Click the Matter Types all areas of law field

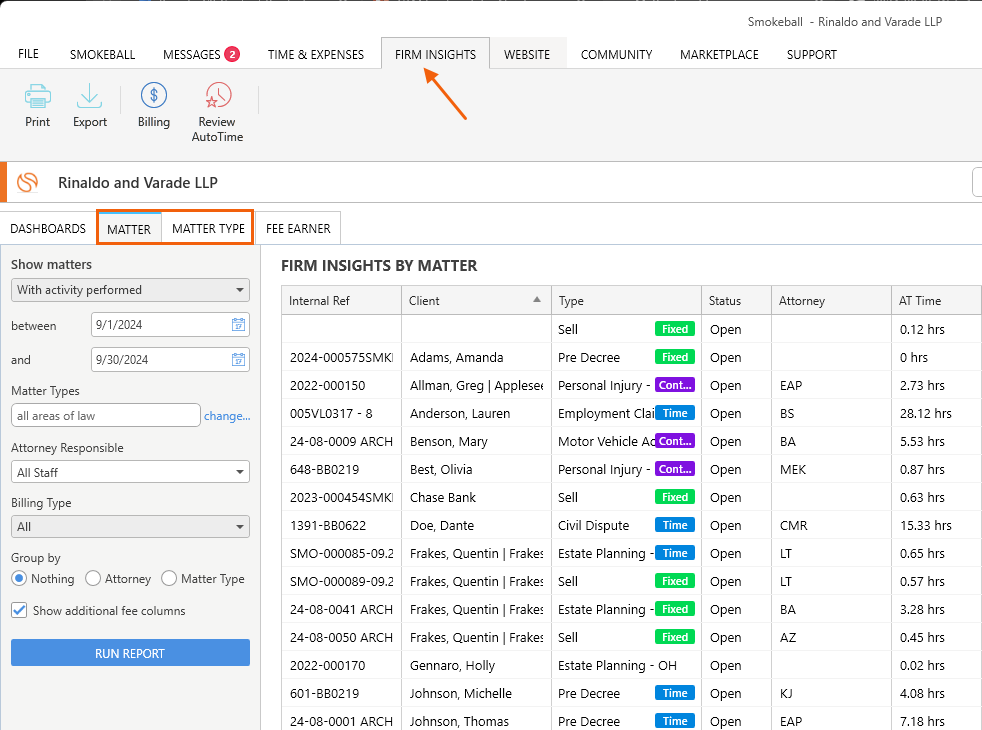tap(106, 416)
